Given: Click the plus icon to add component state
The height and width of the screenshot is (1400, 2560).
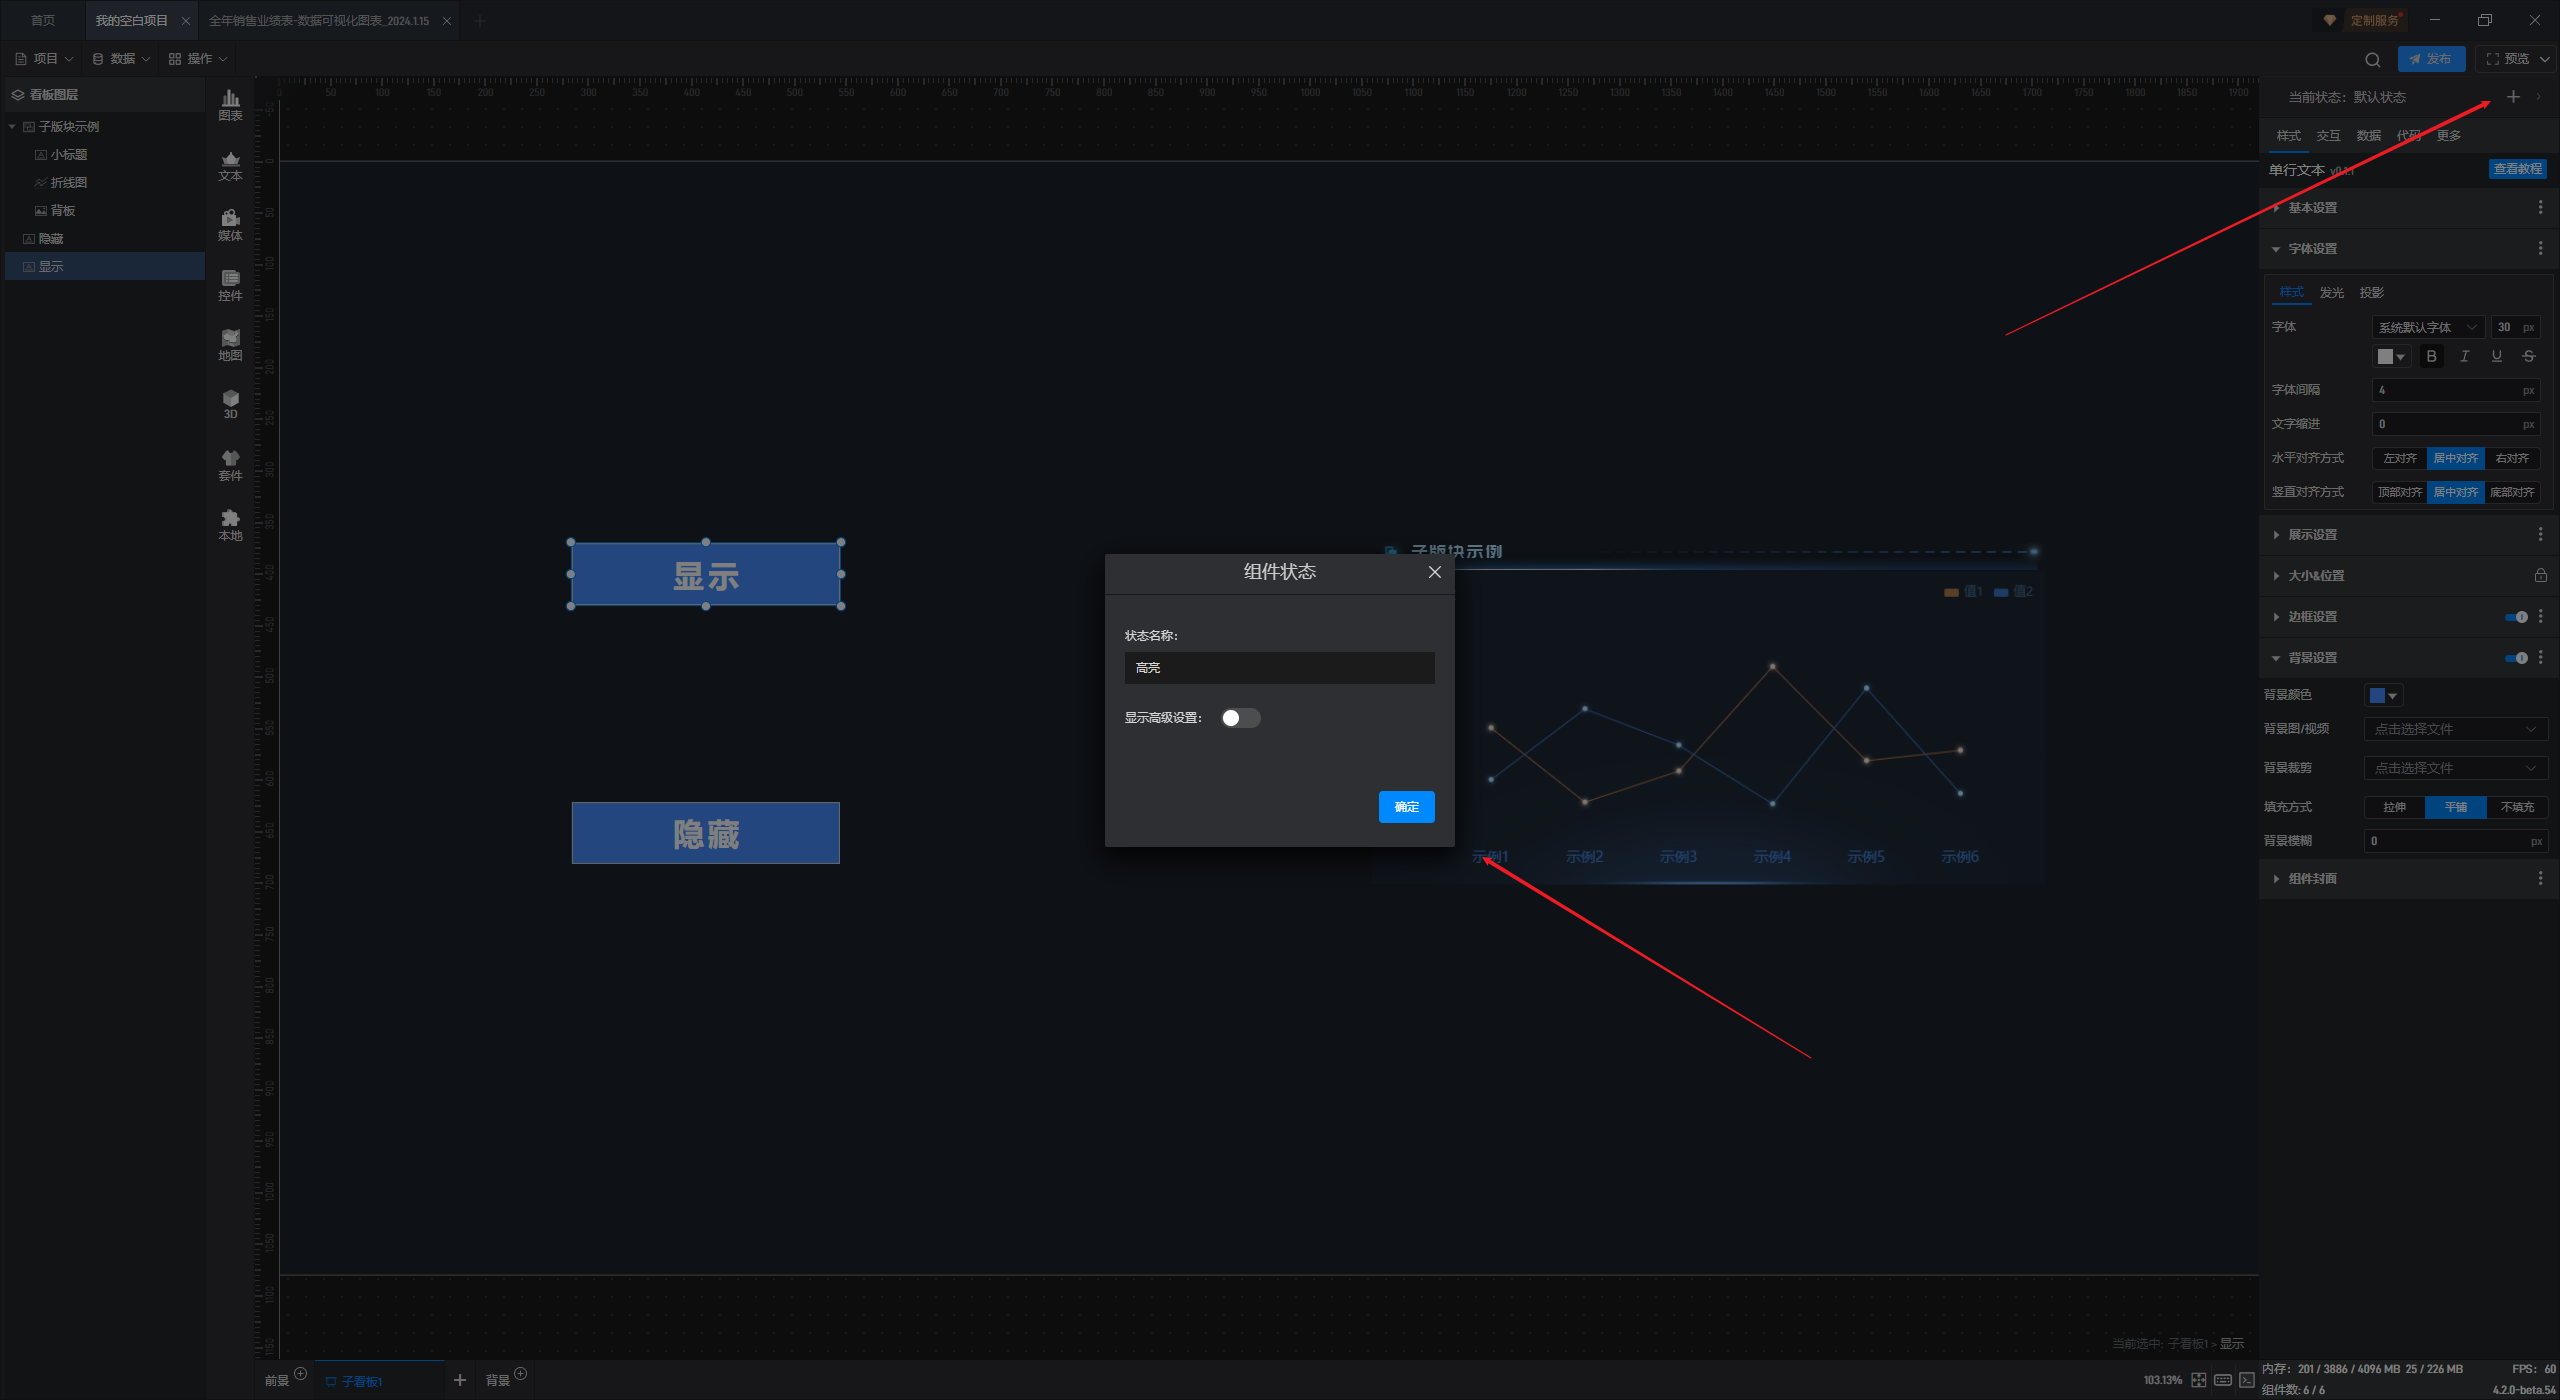Looking at the screenshot, I should pos(2512,97).
